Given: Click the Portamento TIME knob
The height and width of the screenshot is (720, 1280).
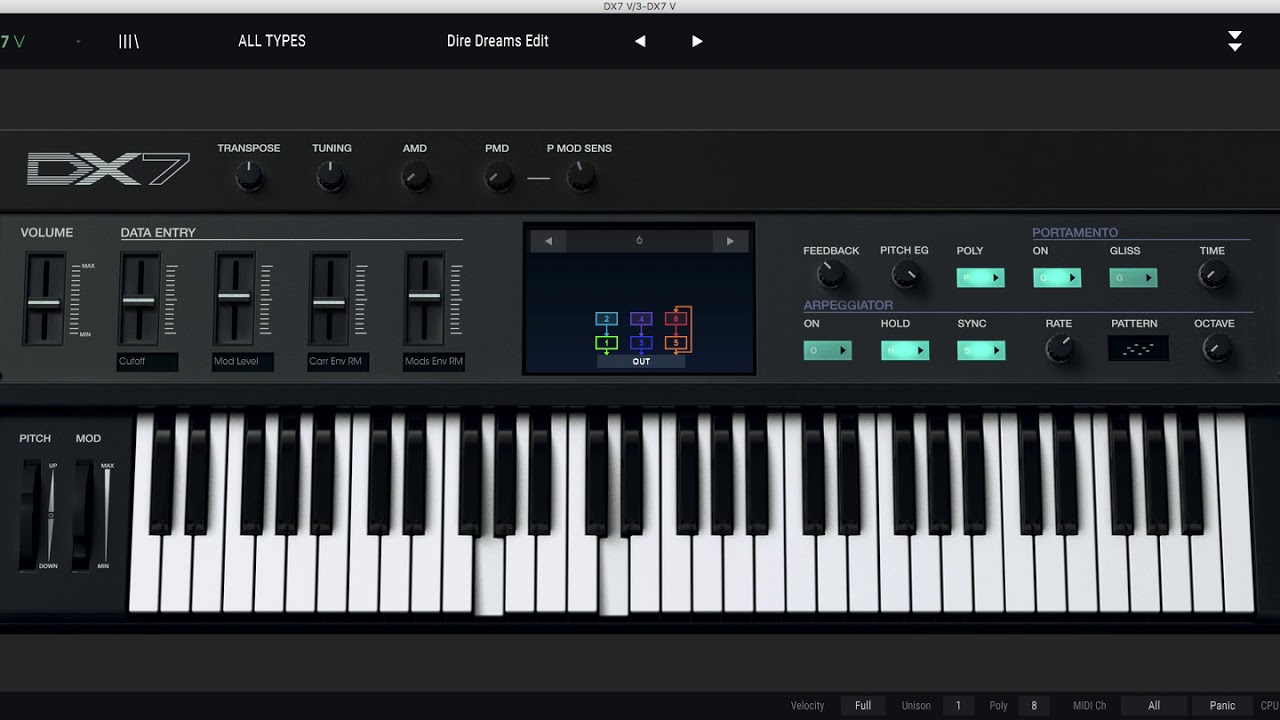Looking at the screenshot, I should pyautogui.click(x=1213, y=274).
